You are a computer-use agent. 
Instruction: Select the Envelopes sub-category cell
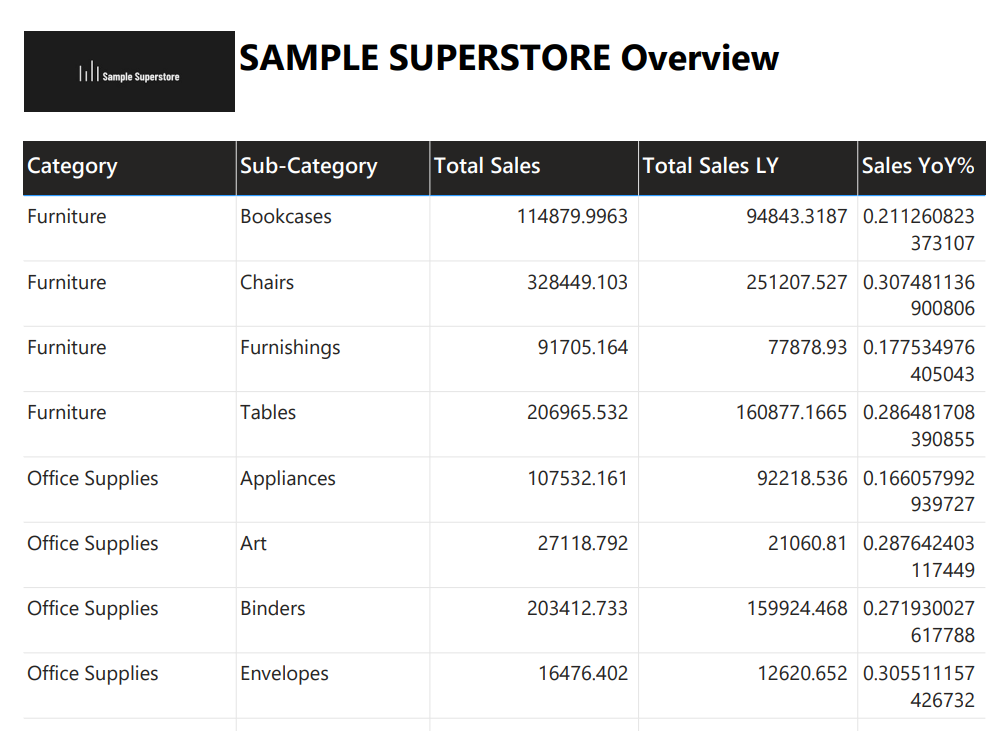pyautogui.click(x=284, y=674)
